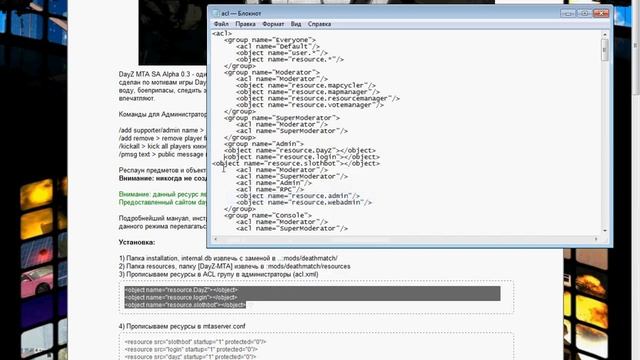This screenshot has height=360, width=640.
Task: Click the line '<acl name="RPC"/>'
Action: [270, 189]
